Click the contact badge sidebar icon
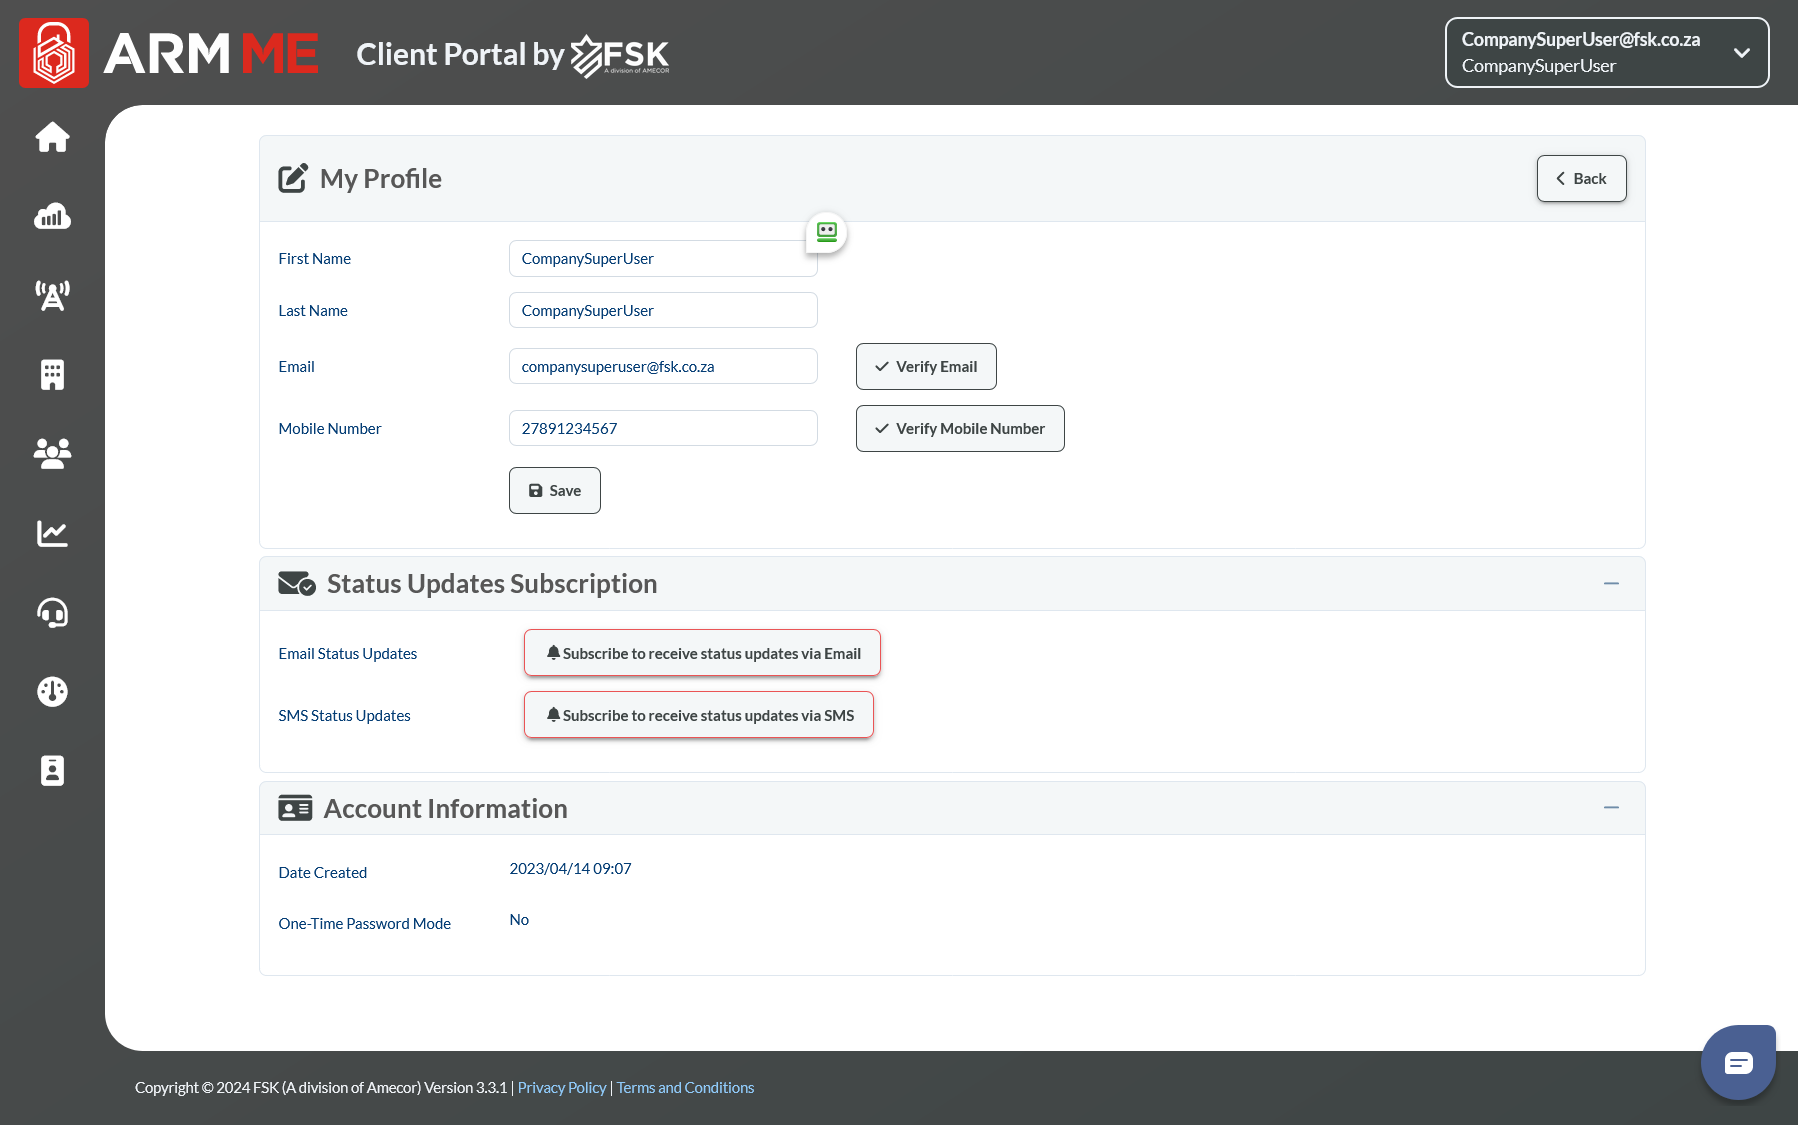Viewport: 1798px width, 1125px height. (x=52, y=771)
